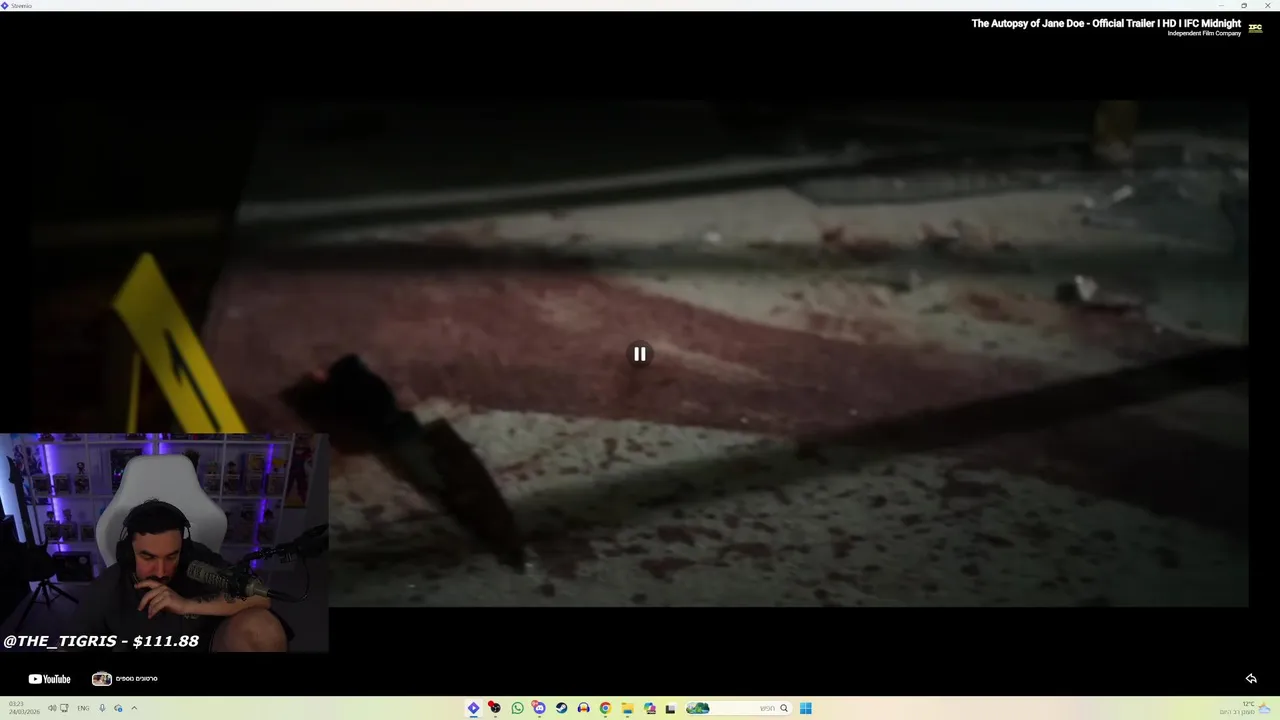
Task: Click the network display tray icon
Action: click(x=64, y=708)
